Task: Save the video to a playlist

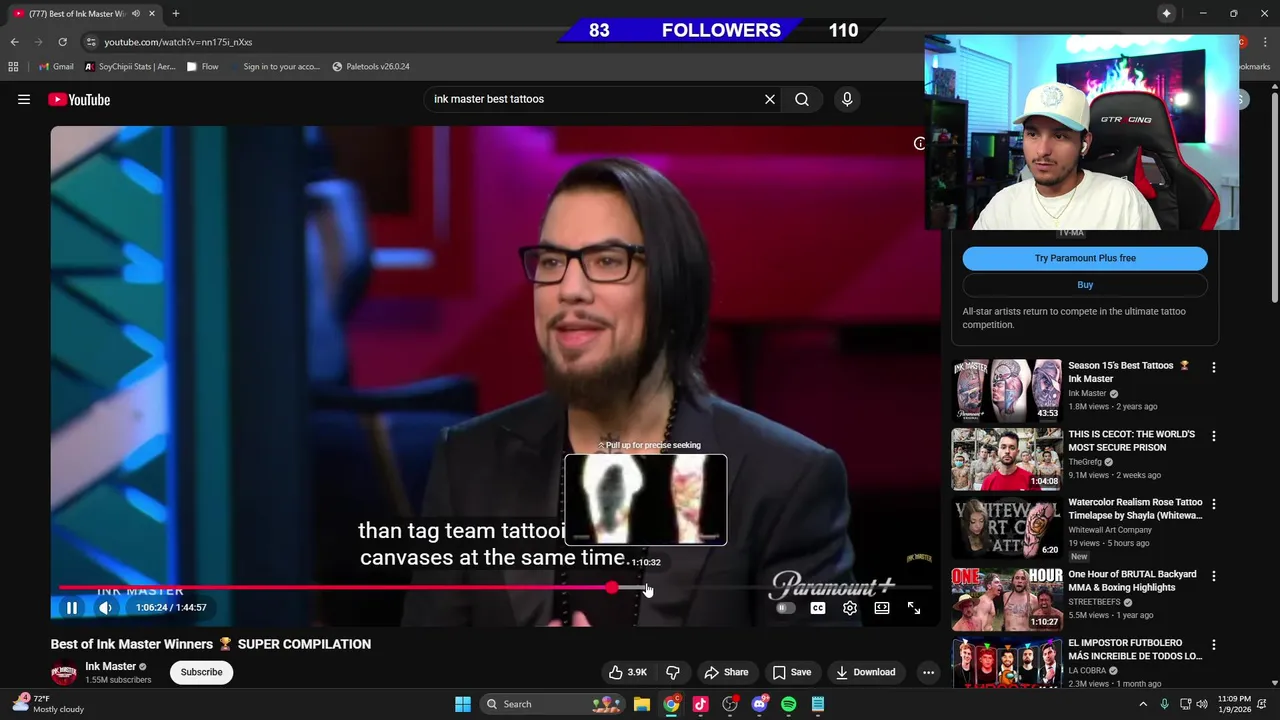Action: point(792,672)
